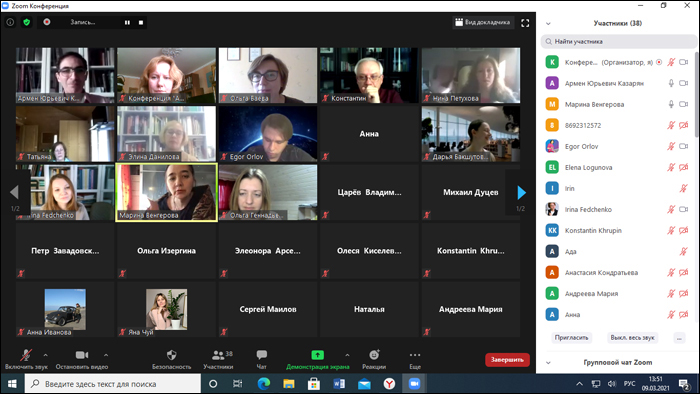Image resolution: width=700 pixels, height=394 pixels.
Task: Click Пригласить invite button
Action: tap(571, 338)
